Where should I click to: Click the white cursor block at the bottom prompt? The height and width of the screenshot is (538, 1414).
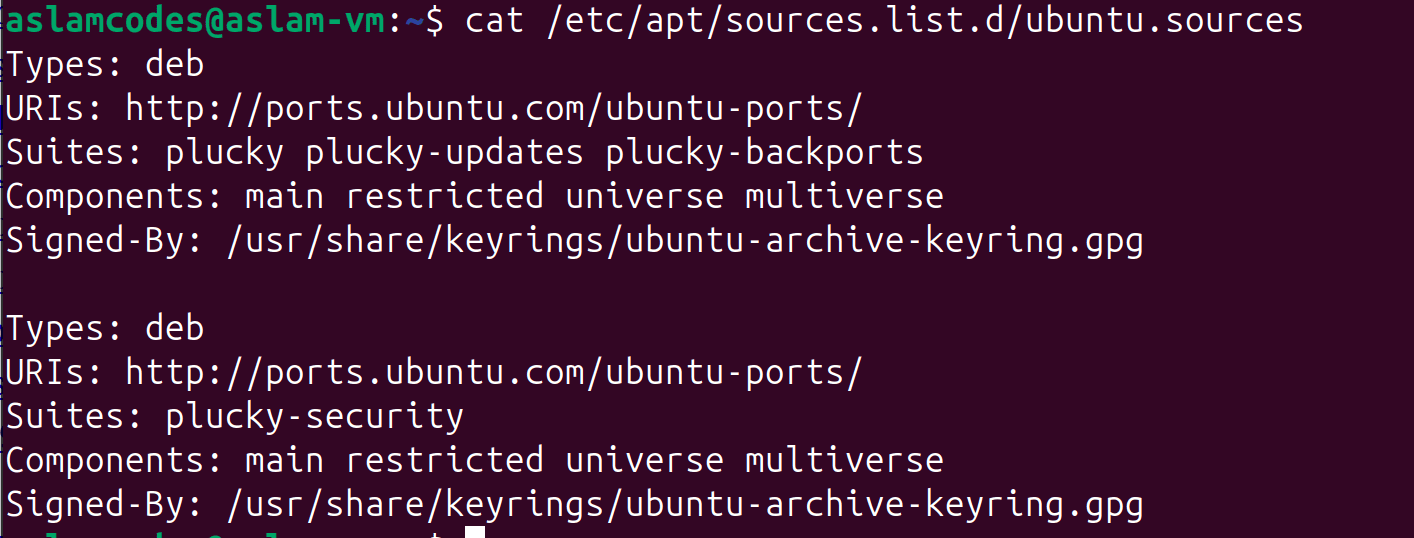click(x=474, y=533)
